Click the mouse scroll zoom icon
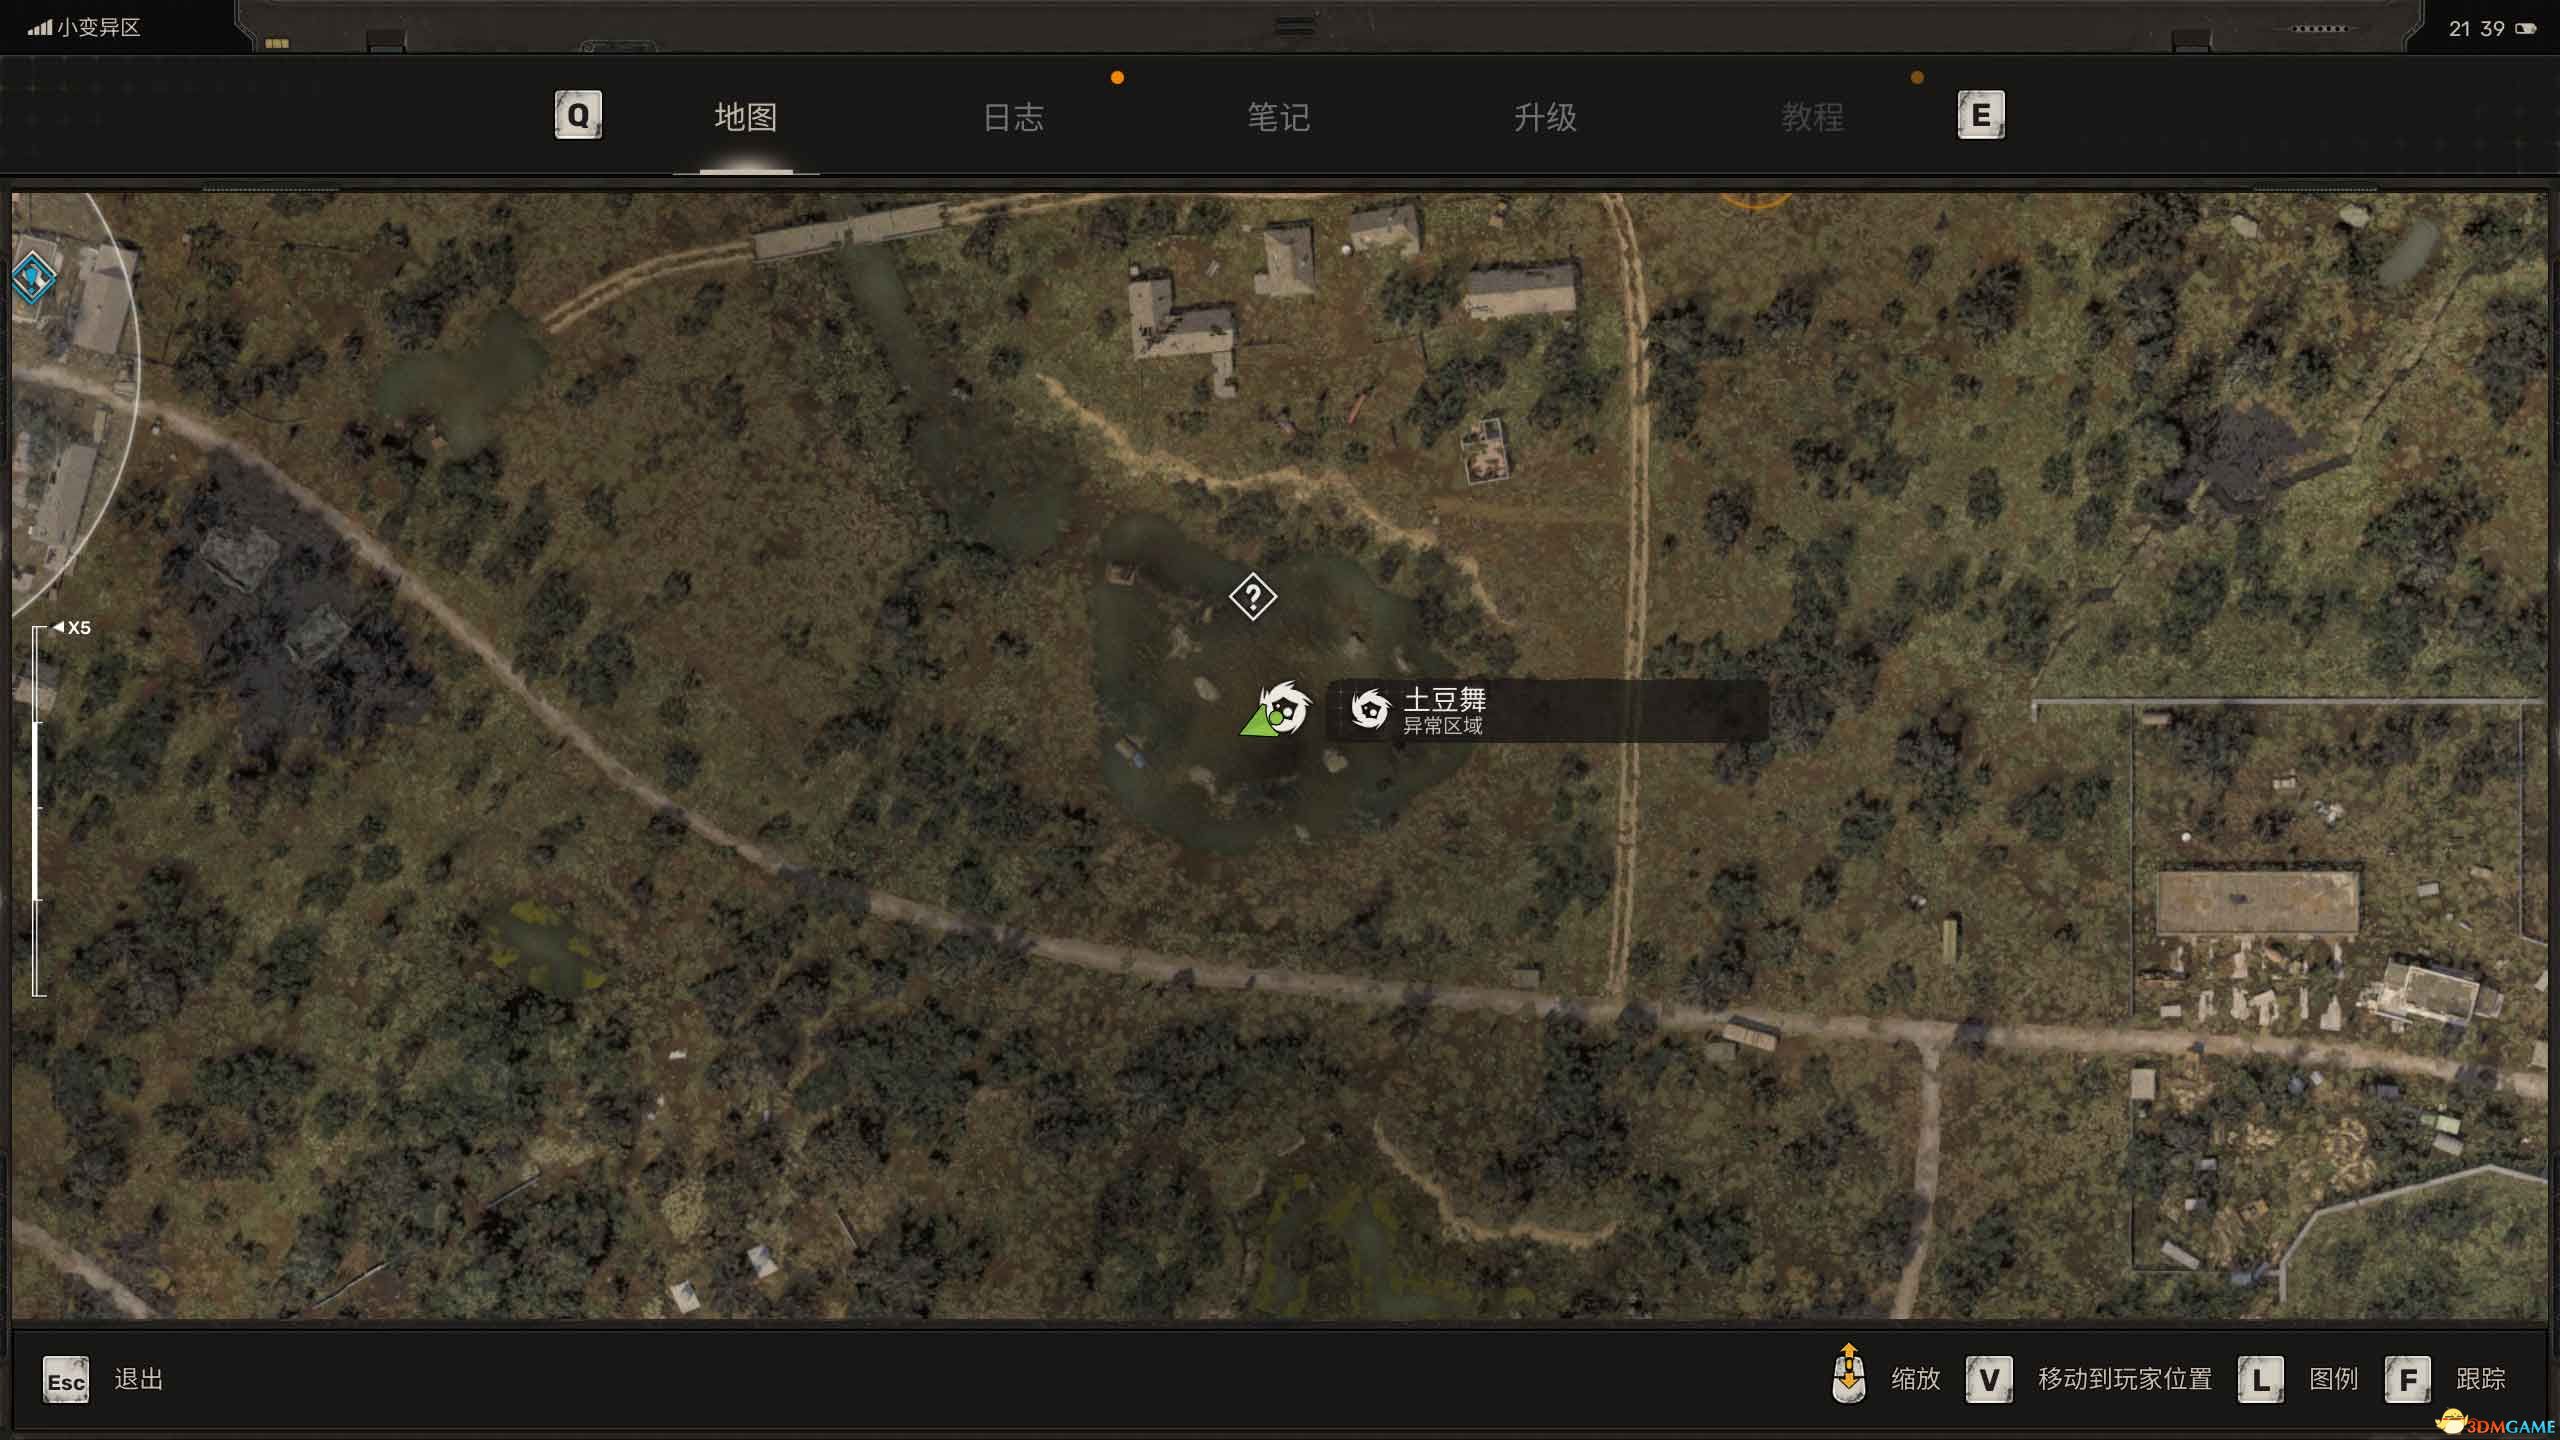2560x1440 pixels. [x=1849, y=1373]
